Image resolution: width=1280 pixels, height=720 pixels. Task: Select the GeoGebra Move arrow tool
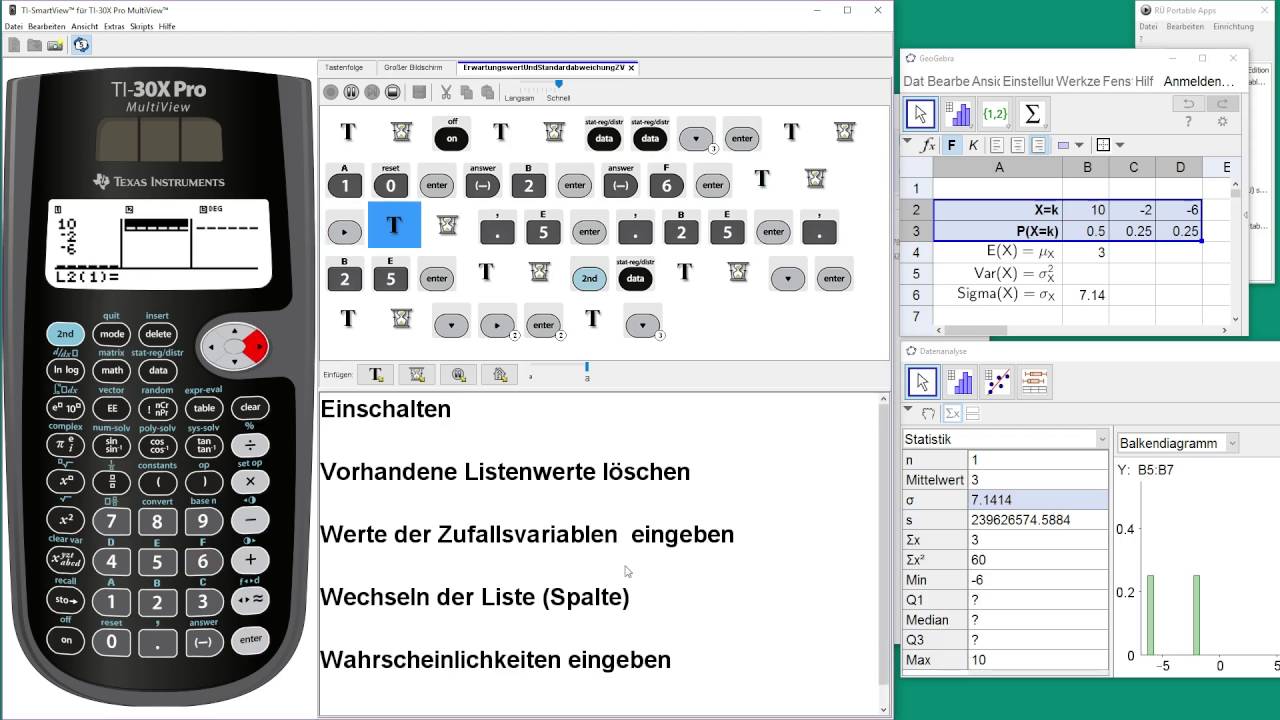922,114
